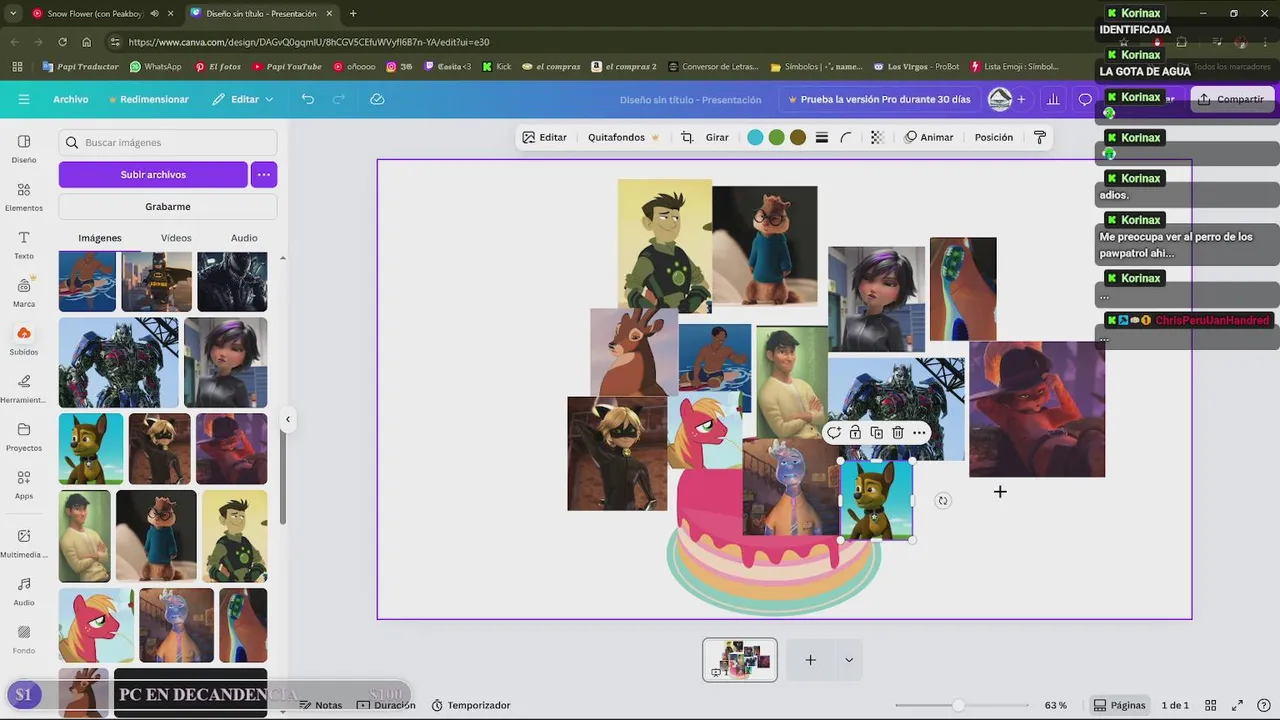Expand the Editar mode dropdown
This screenshot has width=1280, height=720.
[243, 99]
